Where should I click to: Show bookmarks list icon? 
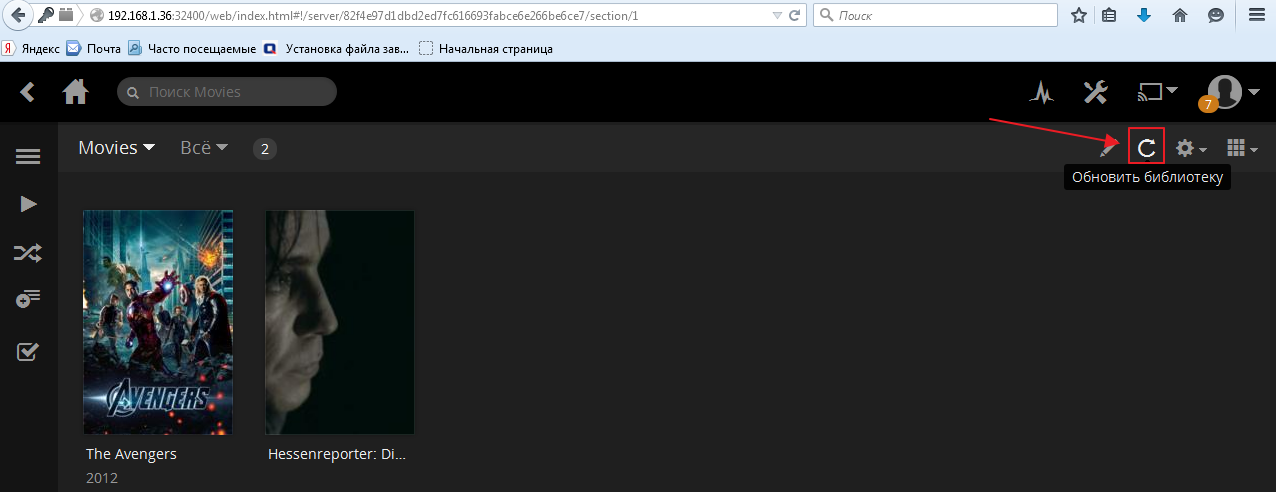pos(1110,16)
